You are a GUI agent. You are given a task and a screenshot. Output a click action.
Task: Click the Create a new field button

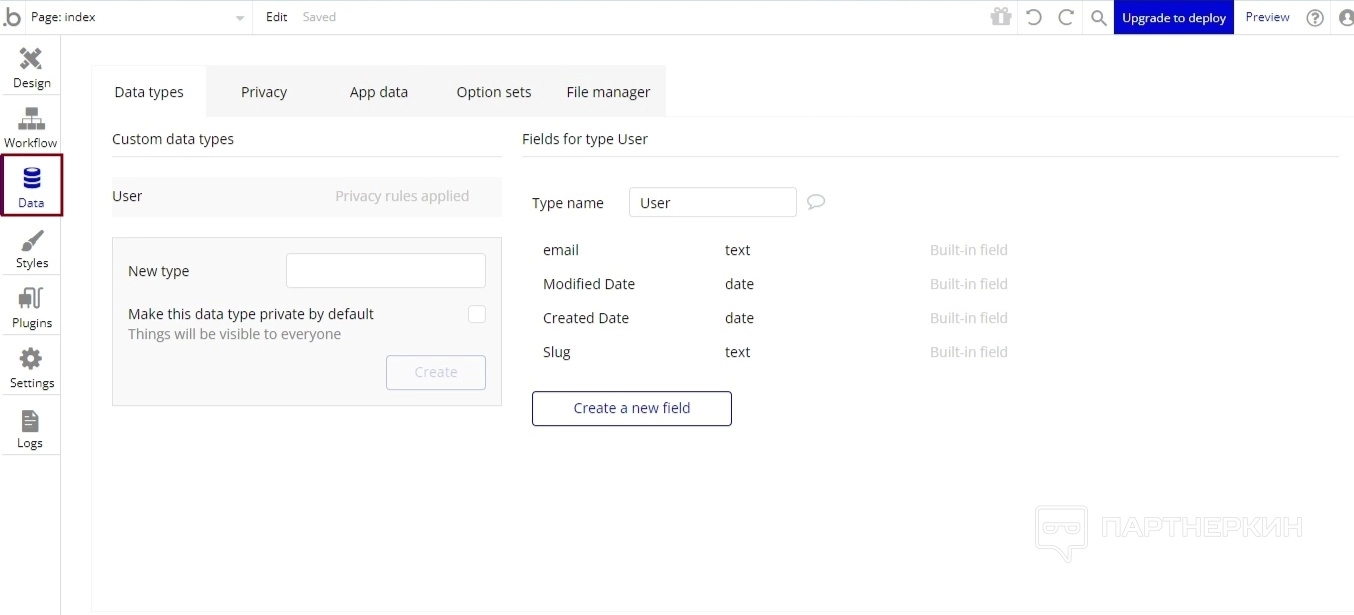(x=632, y=408)
